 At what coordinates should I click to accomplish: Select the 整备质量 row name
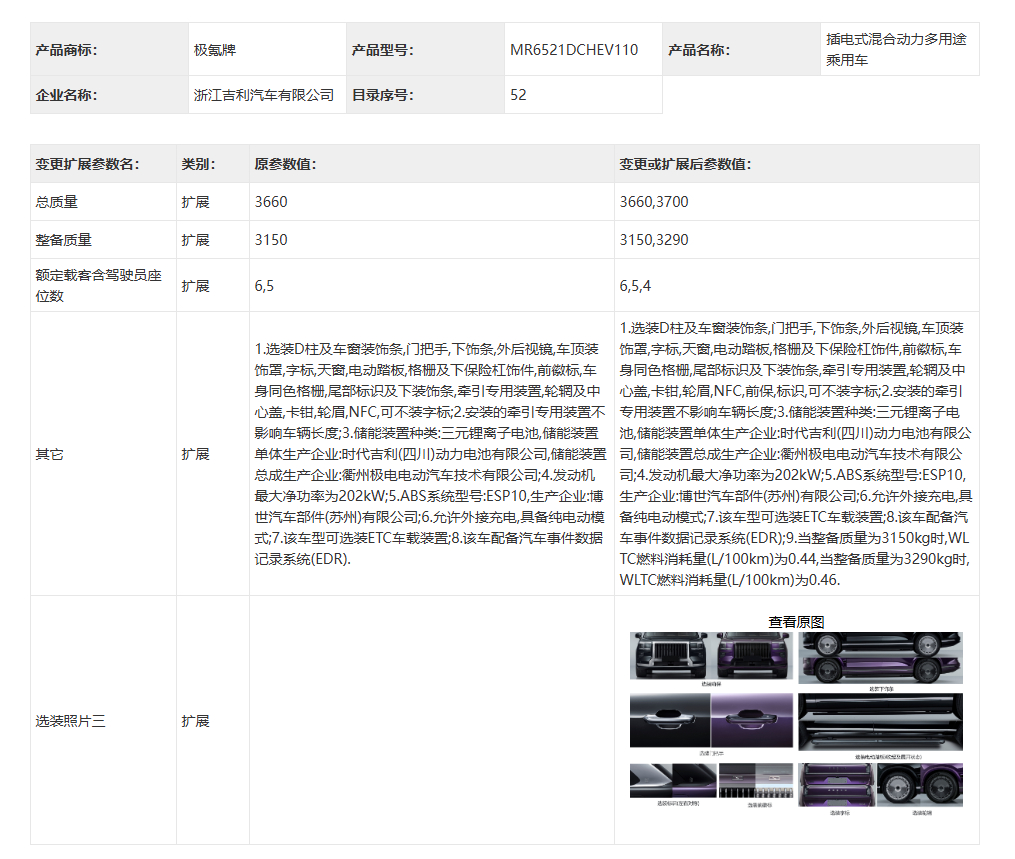[x=63, y=240]
